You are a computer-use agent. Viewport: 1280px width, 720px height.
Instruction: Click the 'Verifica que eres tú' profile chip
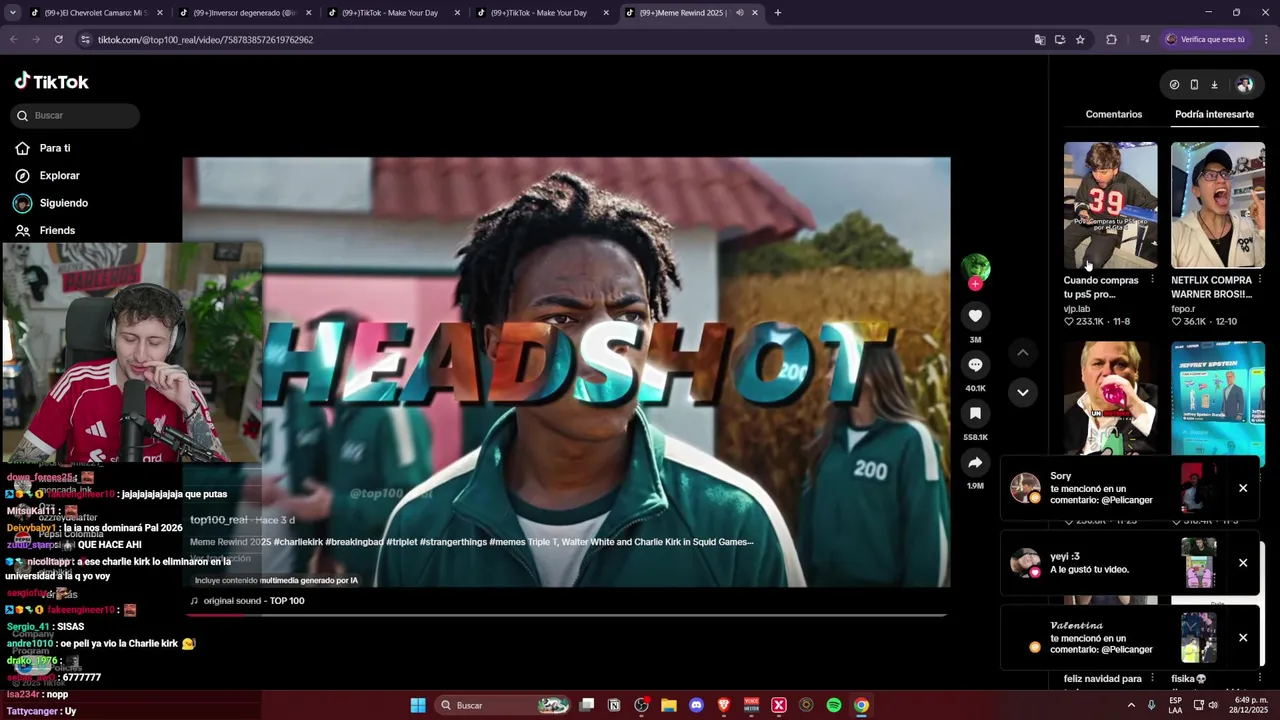click(1205, 40)
